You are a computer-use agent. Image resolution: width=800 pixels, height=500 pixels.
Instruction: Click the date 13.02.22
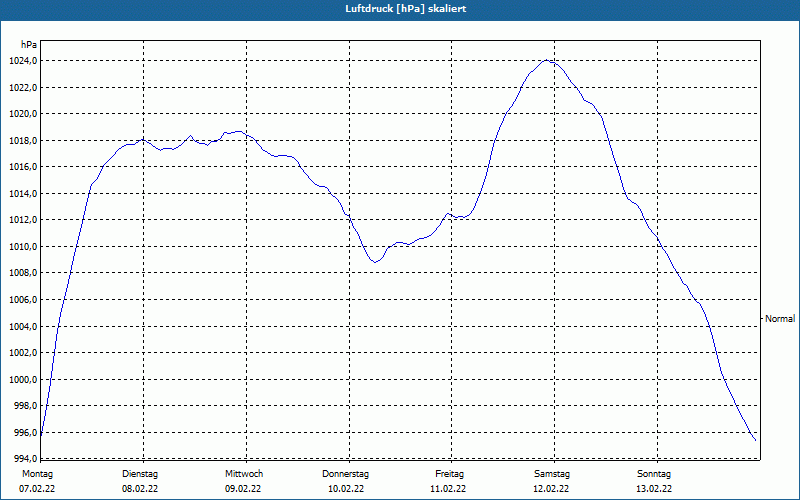tap(654, 489)
